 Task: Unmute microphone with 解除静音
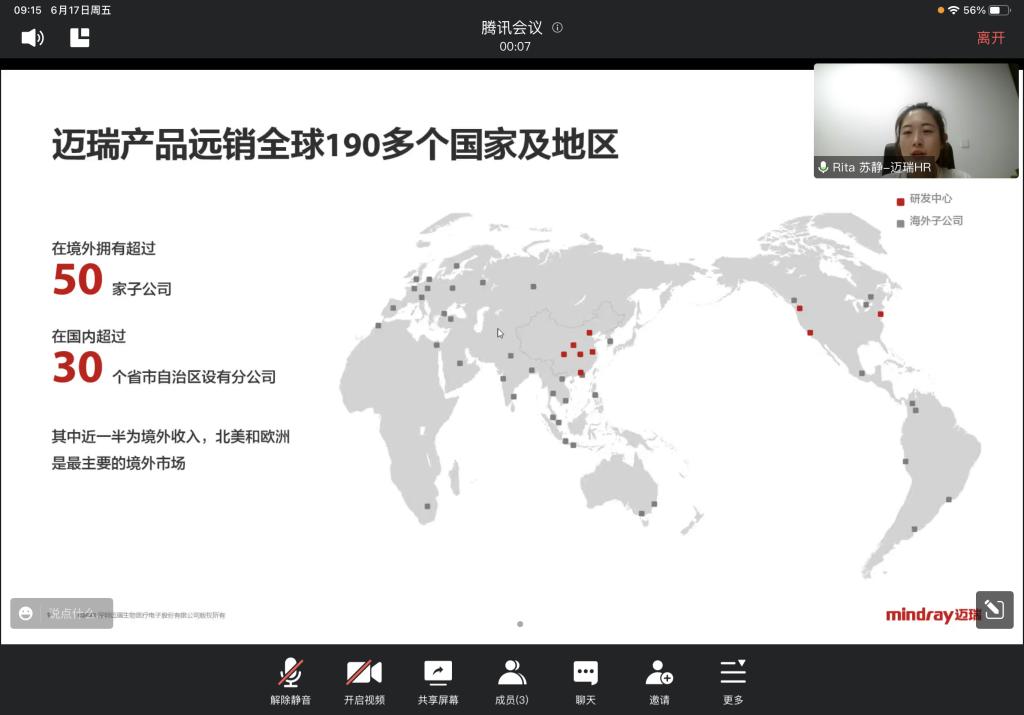pos(291,682)
